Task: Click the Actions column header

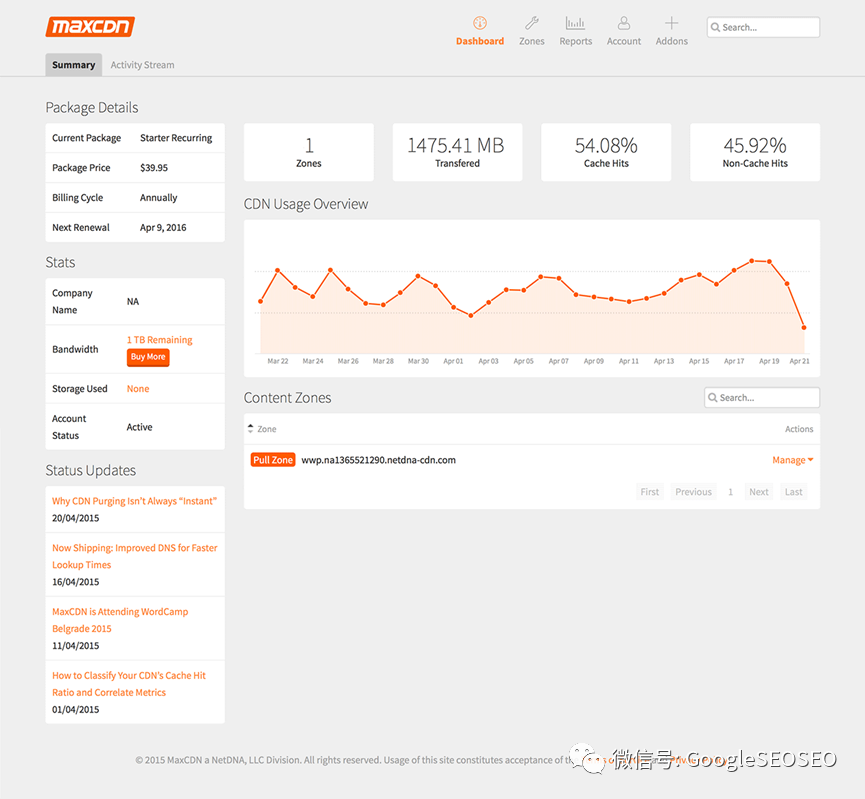Action: click(x=799, y=429)
